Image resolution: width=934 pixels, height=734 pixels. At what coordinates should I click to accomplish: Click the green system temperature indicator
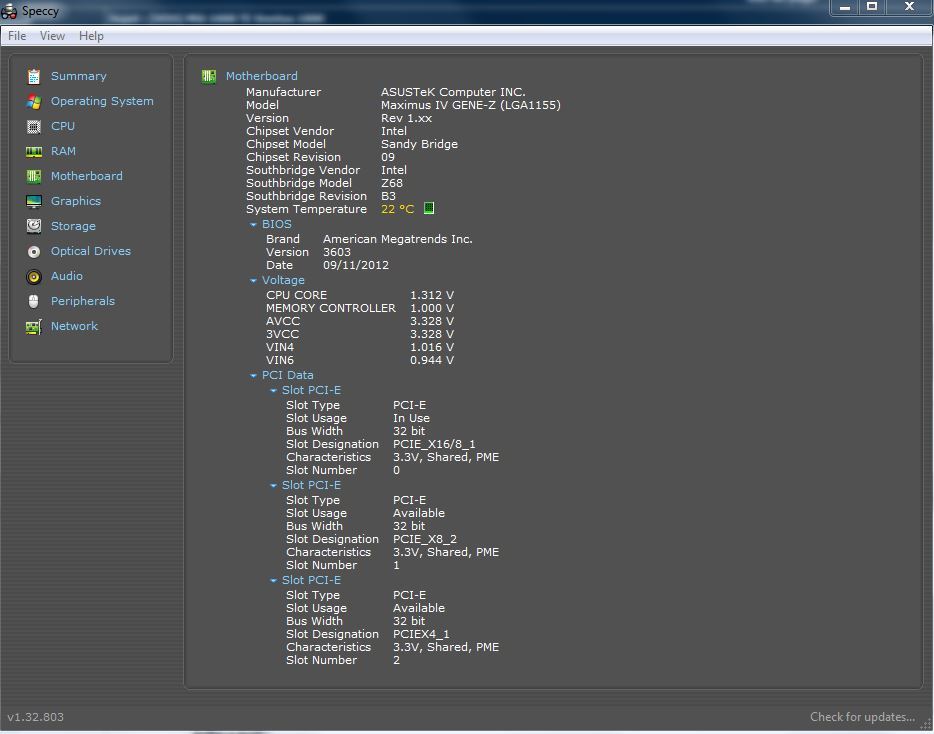429,209
